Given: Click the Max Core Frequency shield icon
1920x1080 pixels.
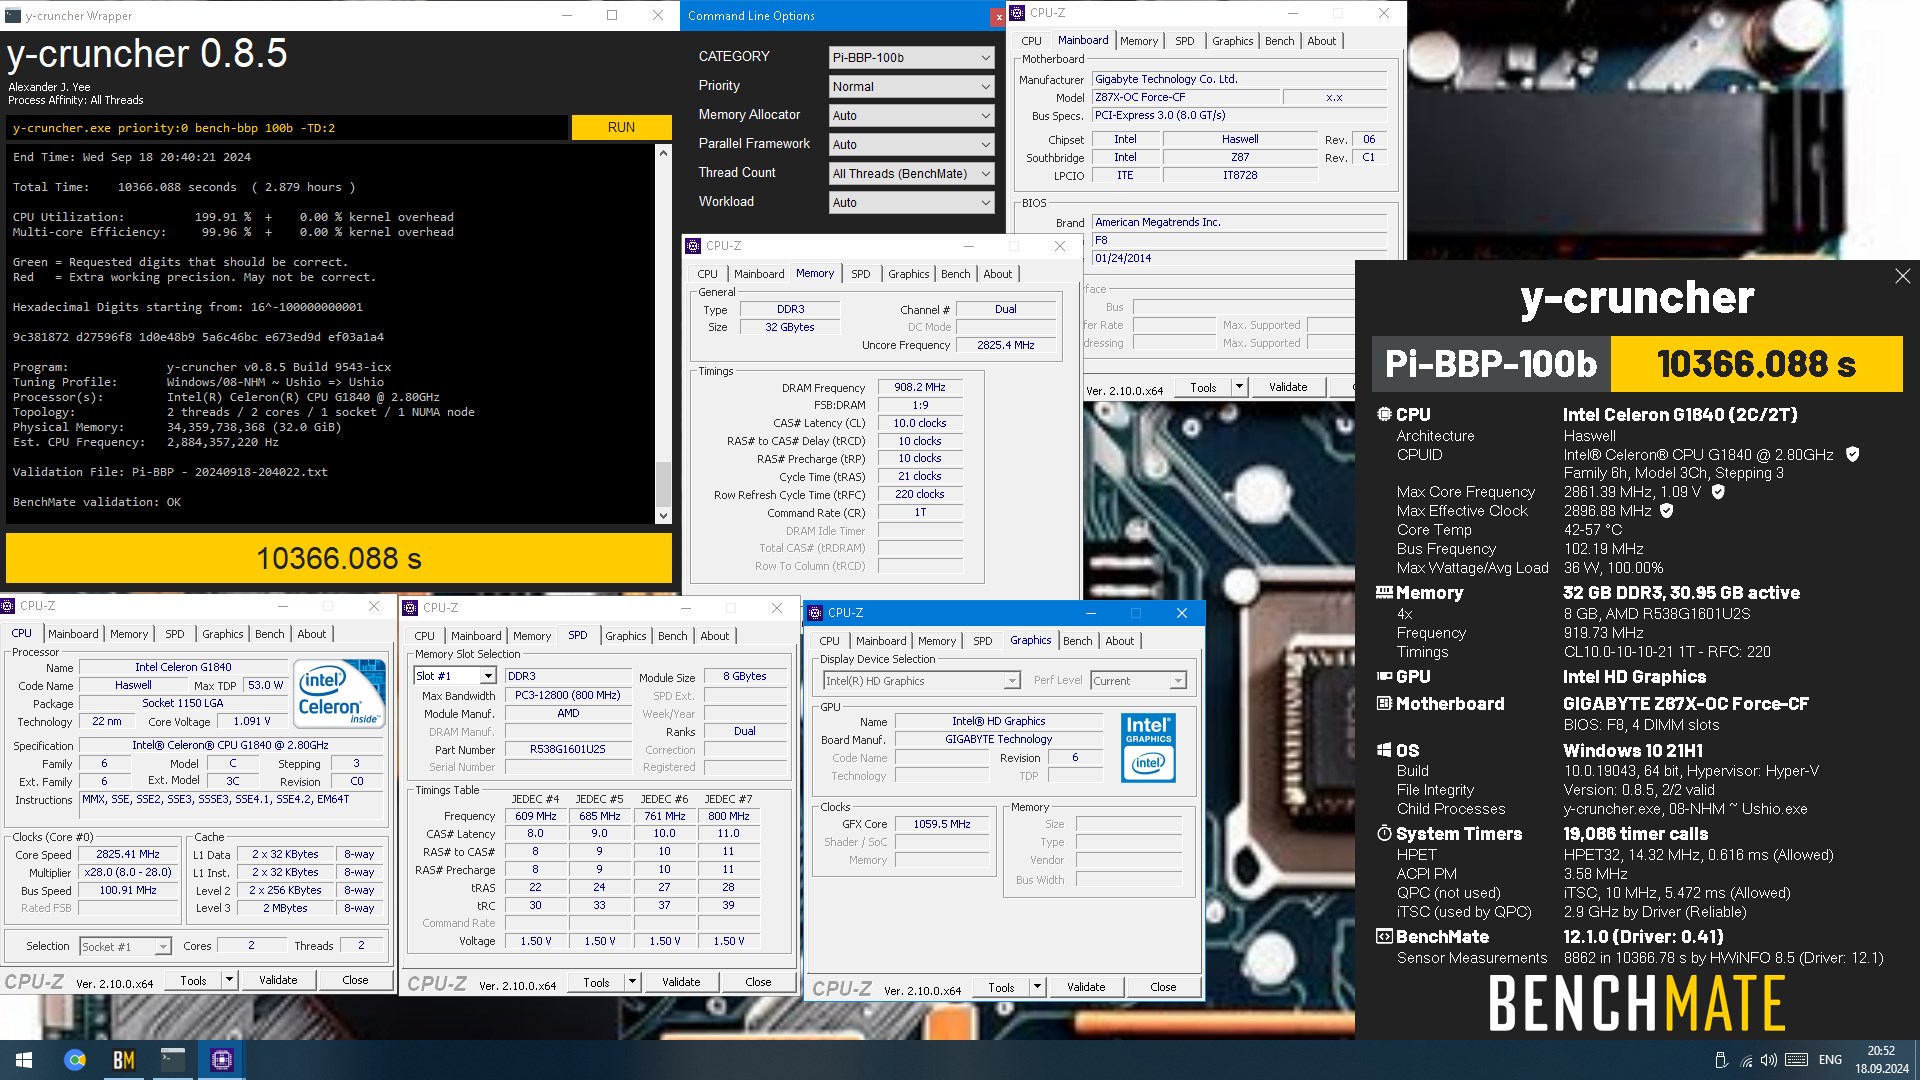Looking at the screenshot, I should (x=1718, y=492).
